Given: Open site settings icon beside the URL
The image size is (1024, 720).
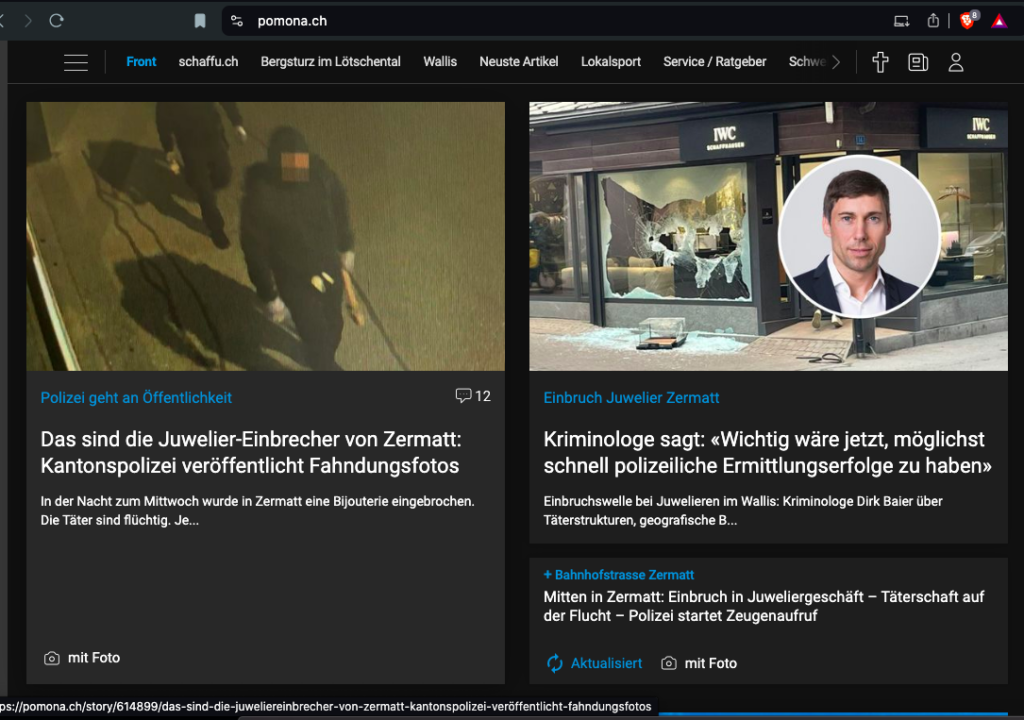Looking at the screenshot, I should point(237,21).
